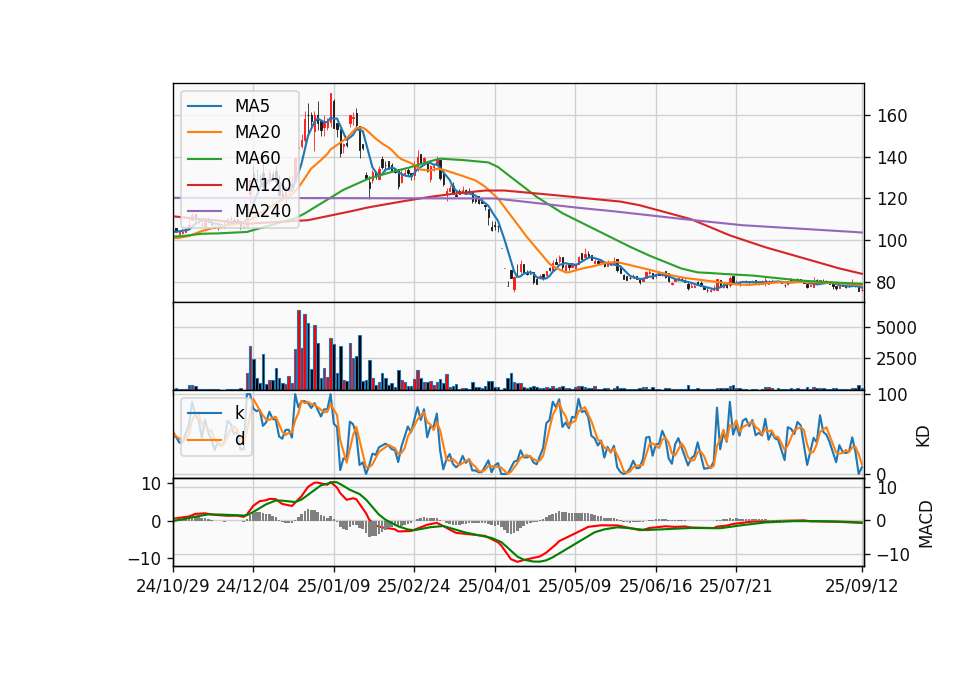Click the 120 price axis label
This screenshot has height=690, width=960.
point(892,199)
